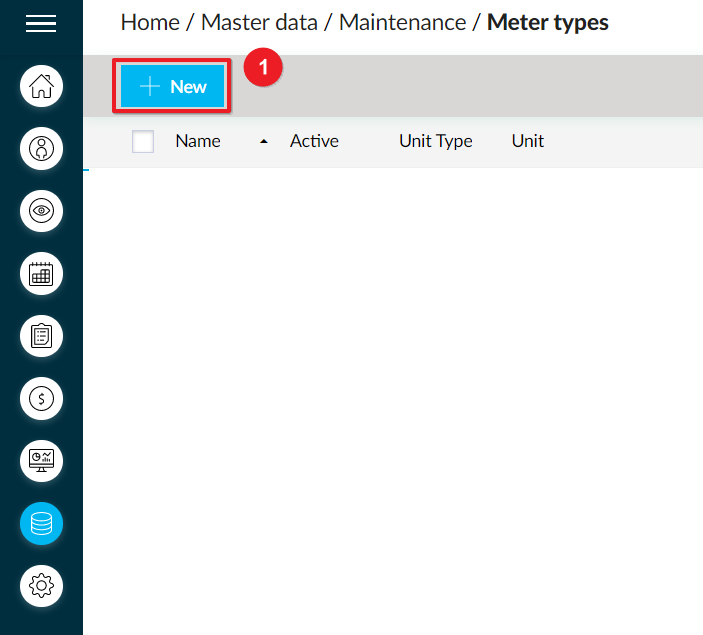Open the clipboard checklist sidebar icon

pyautogui.click(x=41, y=336)
